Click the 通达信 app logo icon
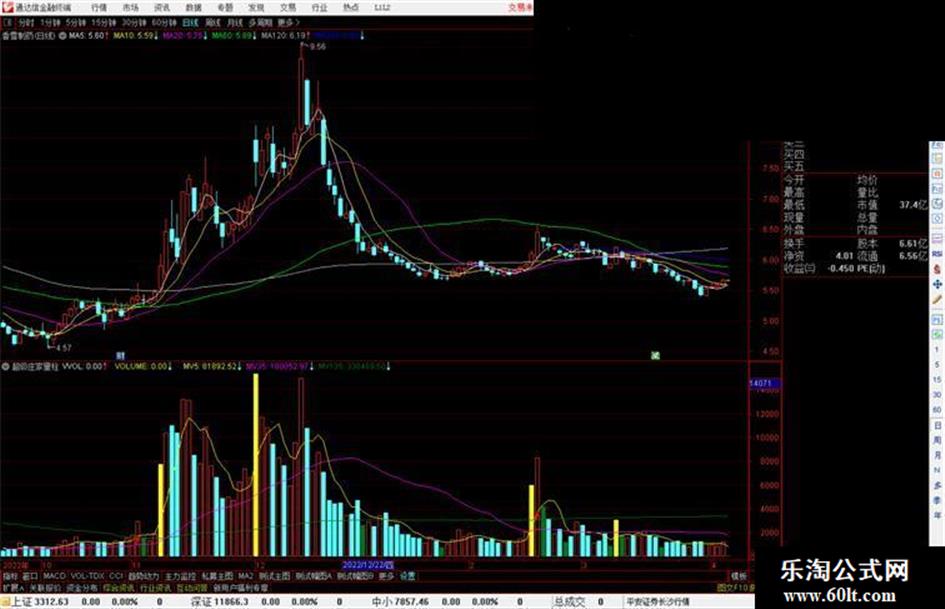Image resolution: width=945 pixels, height=609 pixels. point(7,8)
